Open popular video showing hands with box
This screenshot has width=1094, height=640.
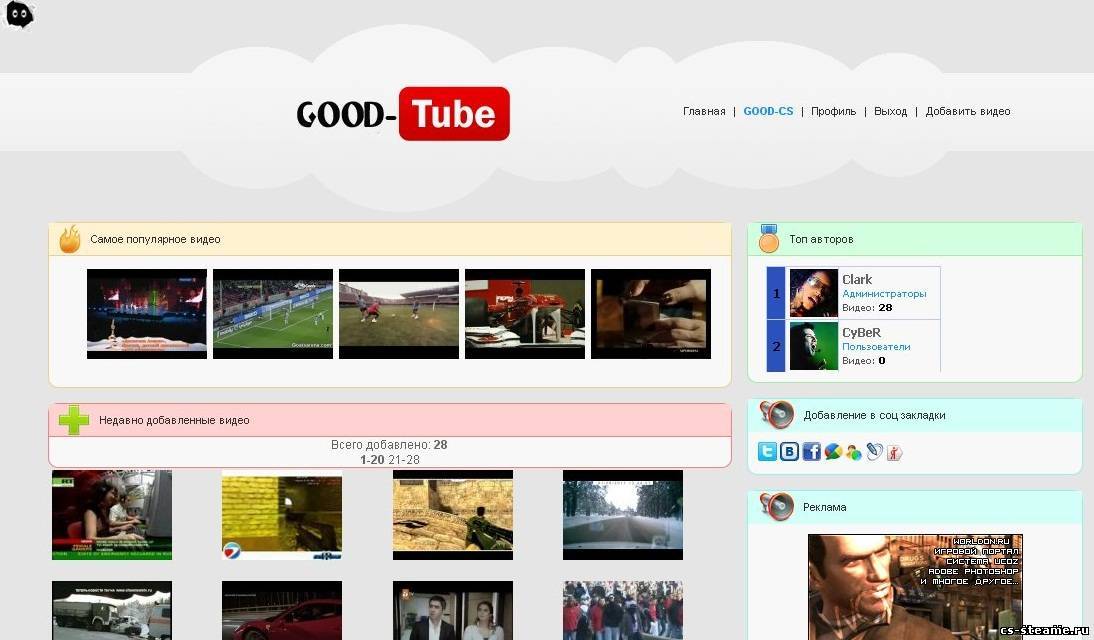(651, 314)
